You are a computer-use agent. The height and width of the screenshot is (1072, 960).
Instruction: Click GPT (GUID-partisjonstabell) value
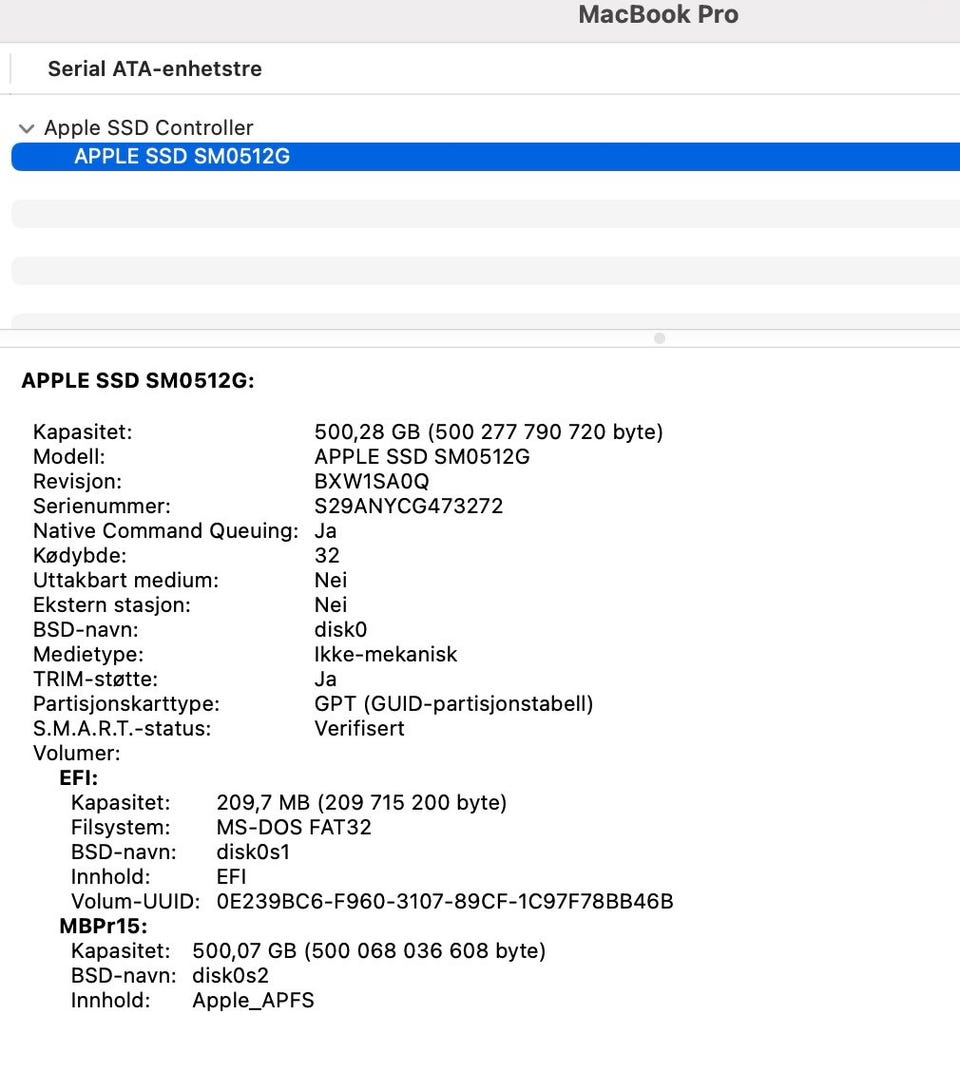point(454,704)
